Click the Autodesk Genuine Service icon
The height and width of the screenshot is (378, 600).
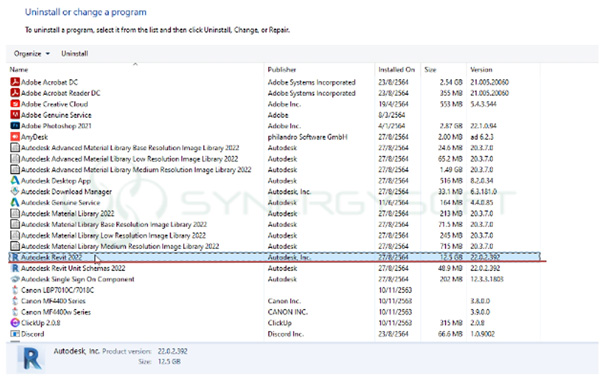point(15,202)
